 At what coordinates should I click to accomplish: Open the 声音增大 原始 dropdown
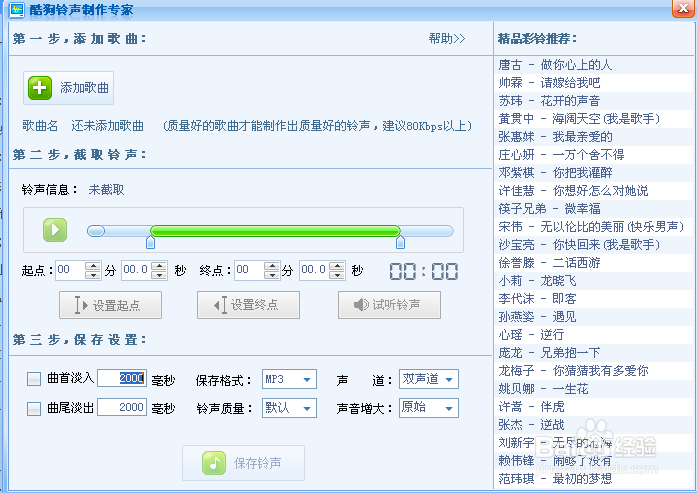[x=429, y=408]
